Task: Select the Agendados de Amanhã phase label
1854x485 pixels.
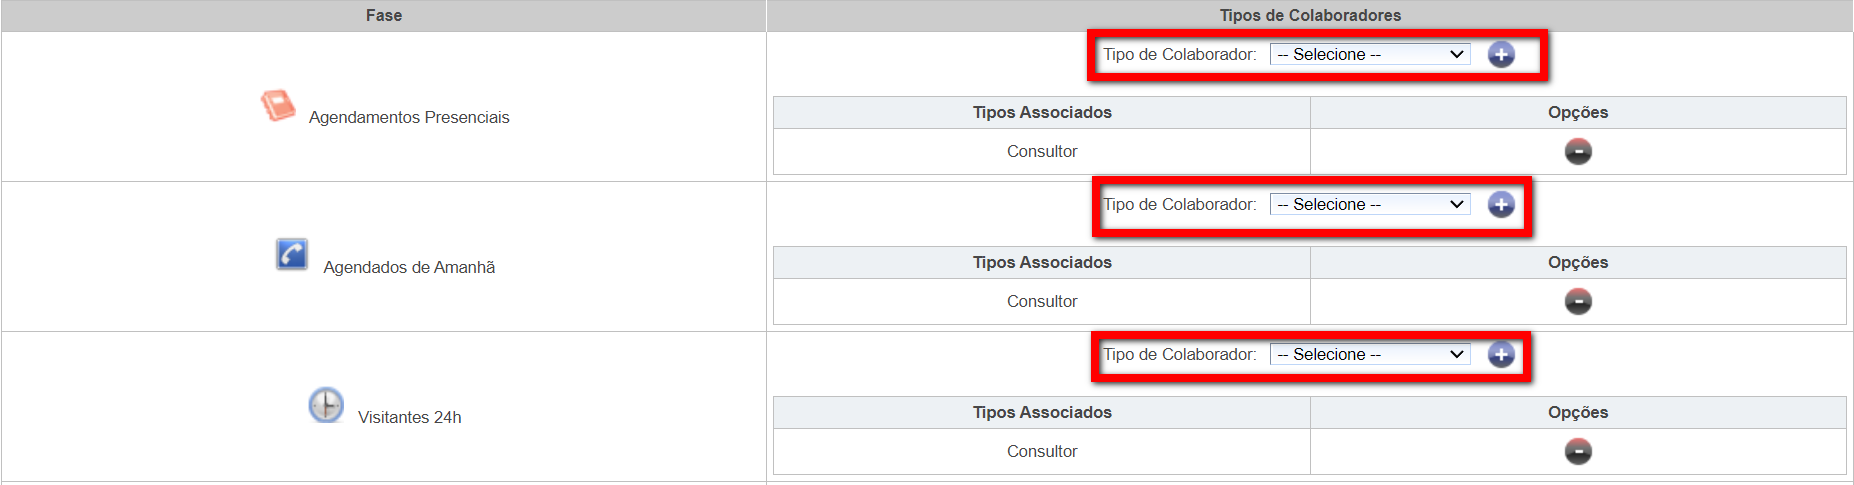Action: [x=409, y=268]
